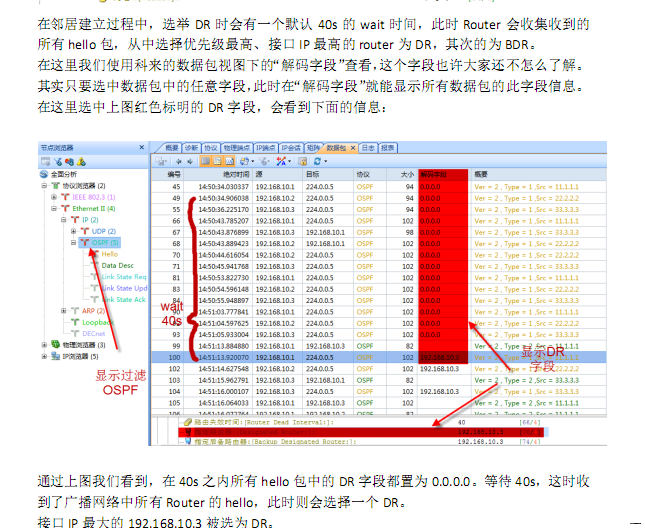This screenshot has height=528, width=645.
Task: Switch to the 物理端点 tab
Action: coord(237,148)
